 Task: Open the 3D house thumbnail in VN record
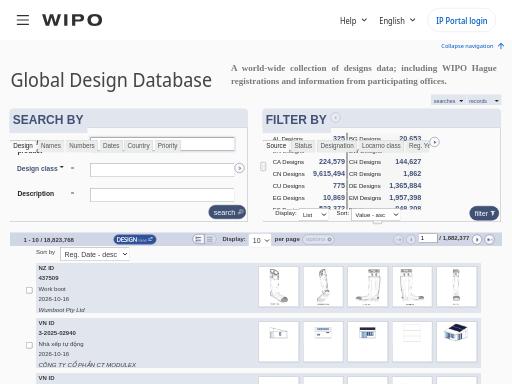tap(456, 341)
